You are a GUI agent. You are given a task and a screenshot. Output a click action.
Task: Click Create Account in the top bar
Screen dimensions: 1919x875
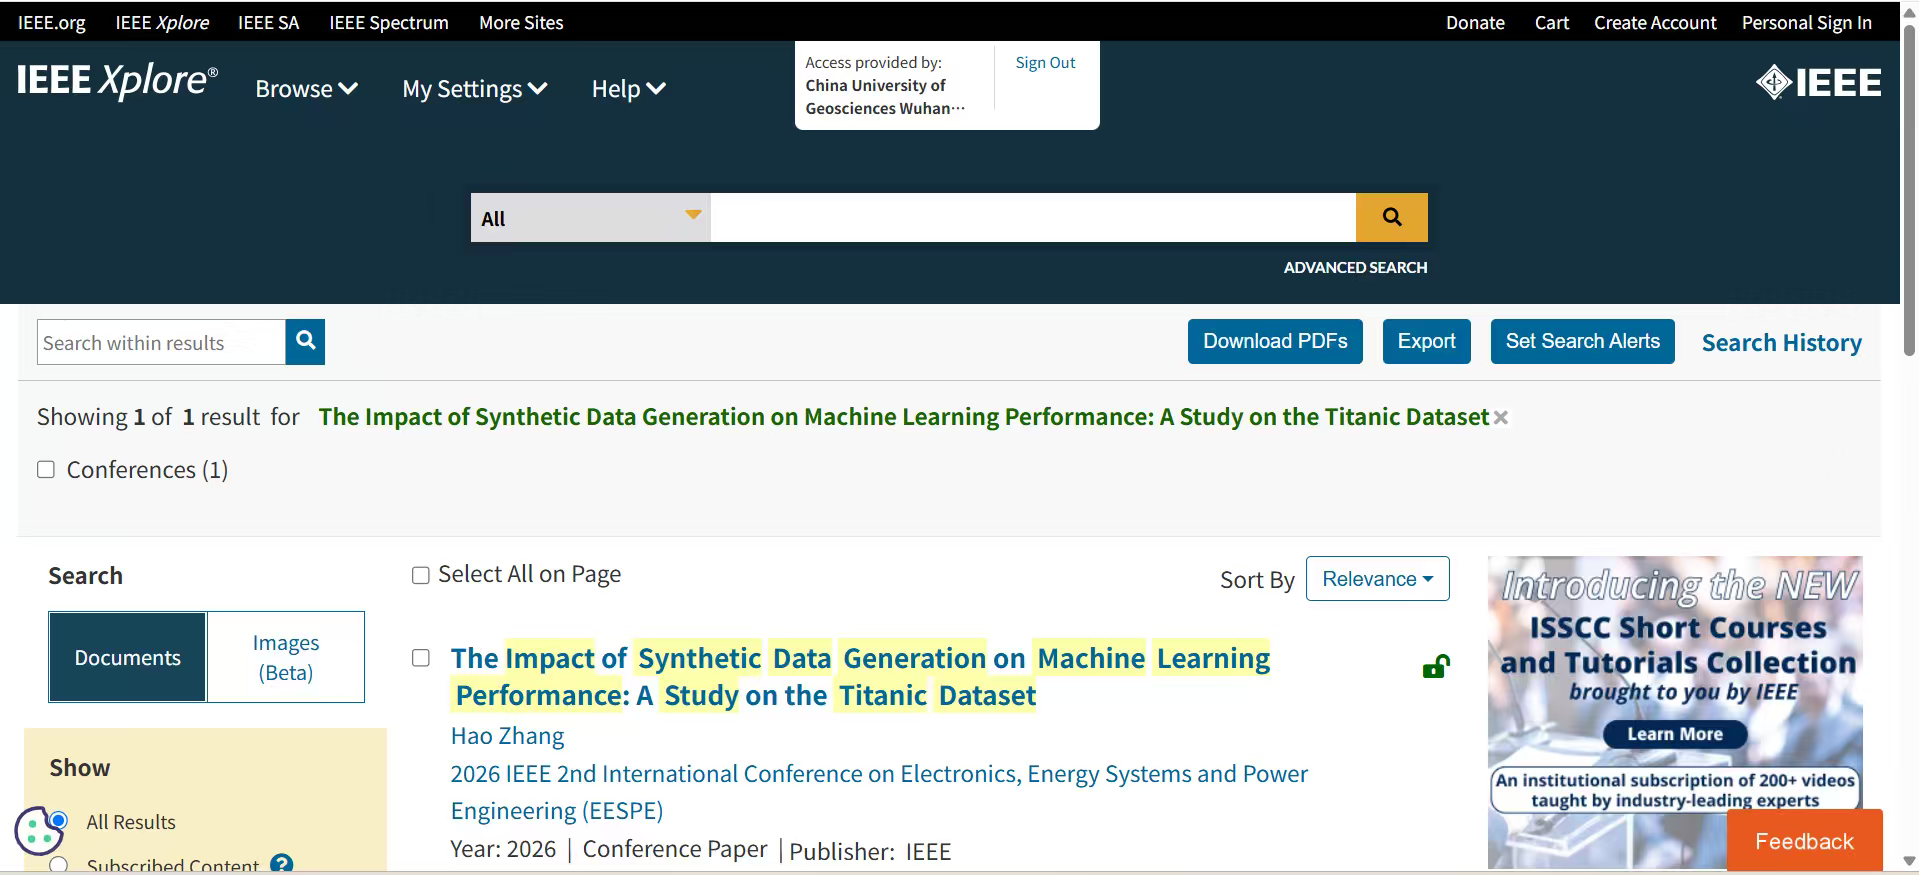click(x=1655, y=22)
